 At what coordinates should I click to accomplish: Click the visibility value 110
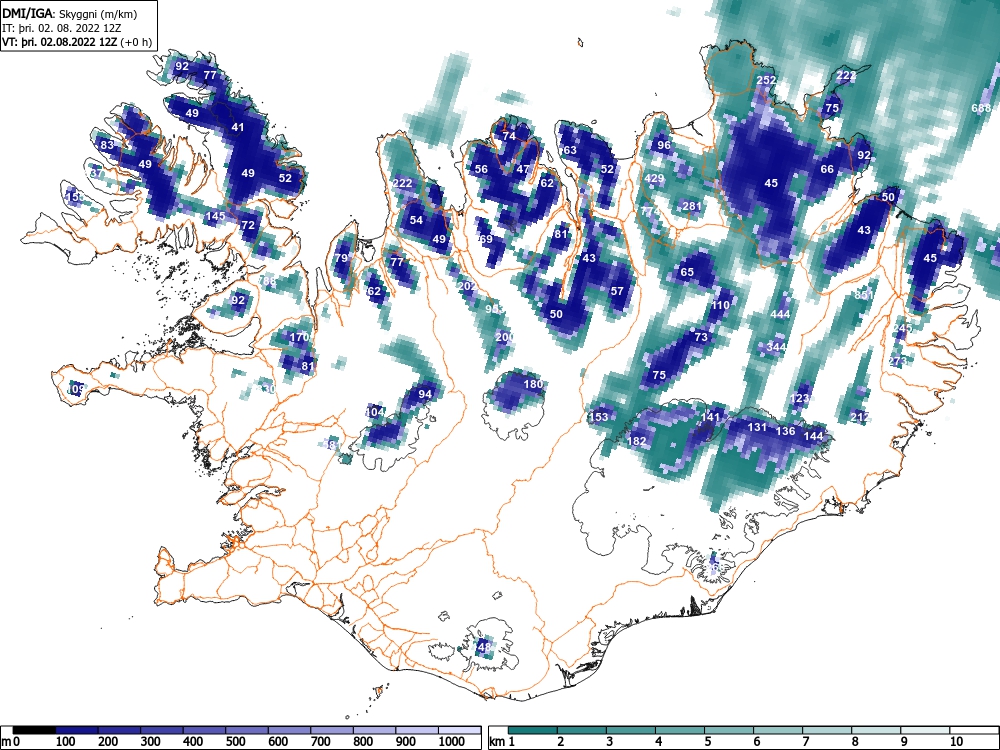720,305
